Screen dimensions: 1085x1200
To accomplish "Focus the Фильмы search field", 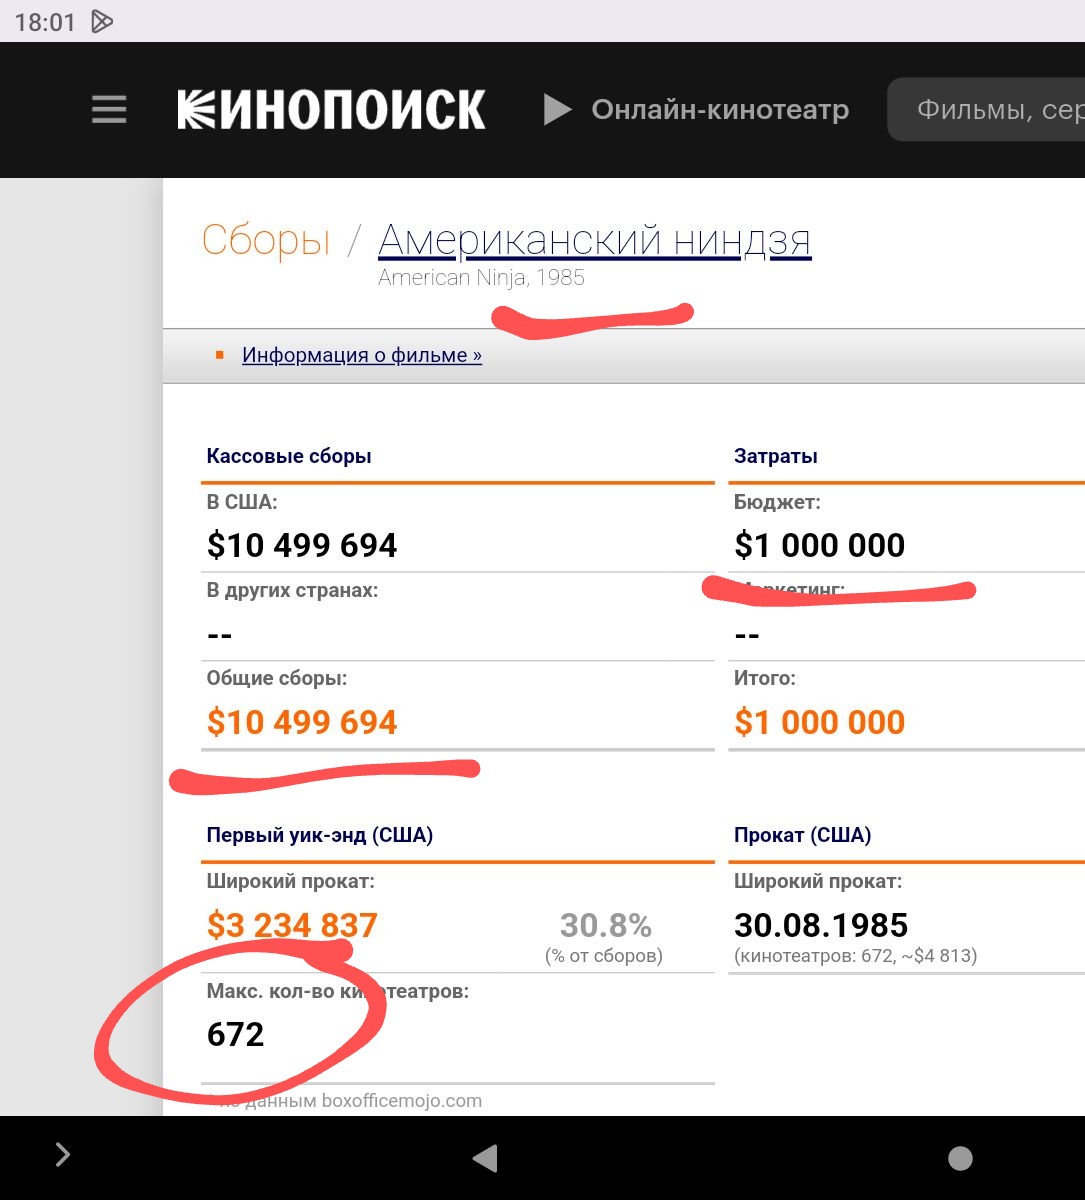I will tap(986, 109).
